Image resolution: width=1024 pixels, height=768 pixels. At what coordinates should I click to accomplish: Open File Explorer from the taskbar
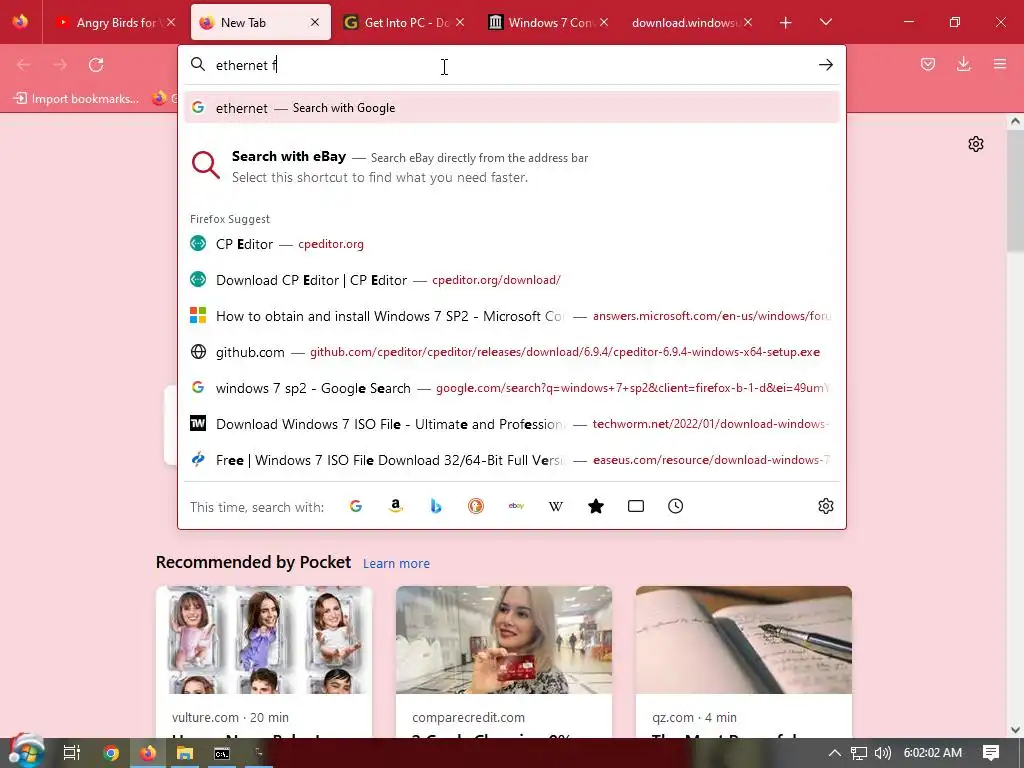(185, 753)
